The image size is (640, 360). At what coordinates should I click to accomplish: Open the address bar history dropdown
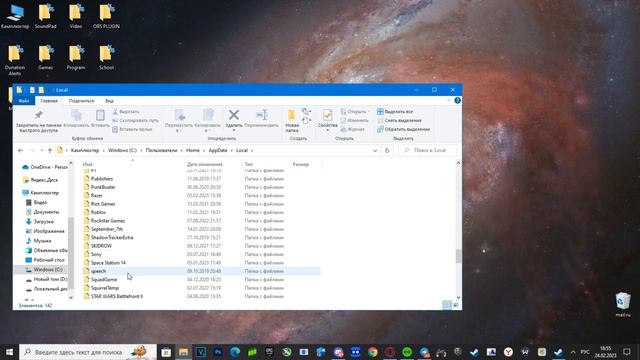pos(375,150)
